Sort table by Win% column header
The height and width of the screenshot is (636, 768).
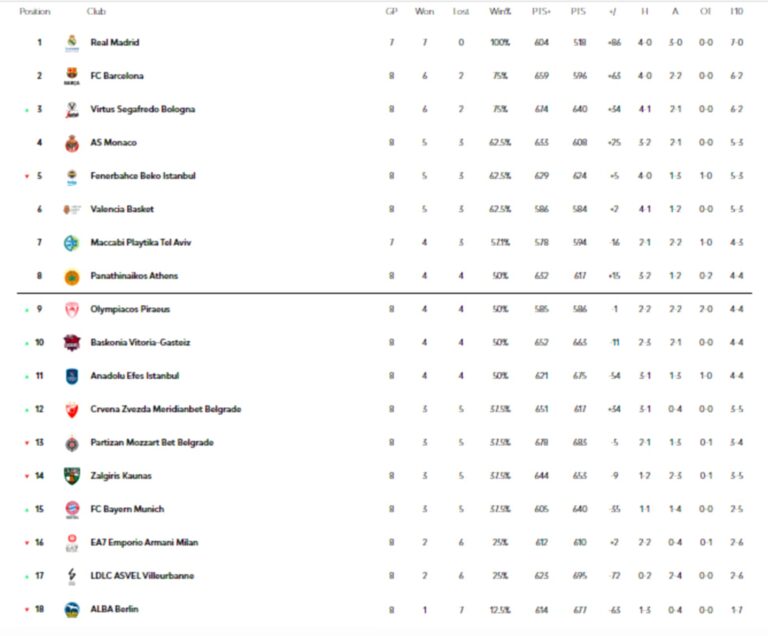(x=499, y=11)
